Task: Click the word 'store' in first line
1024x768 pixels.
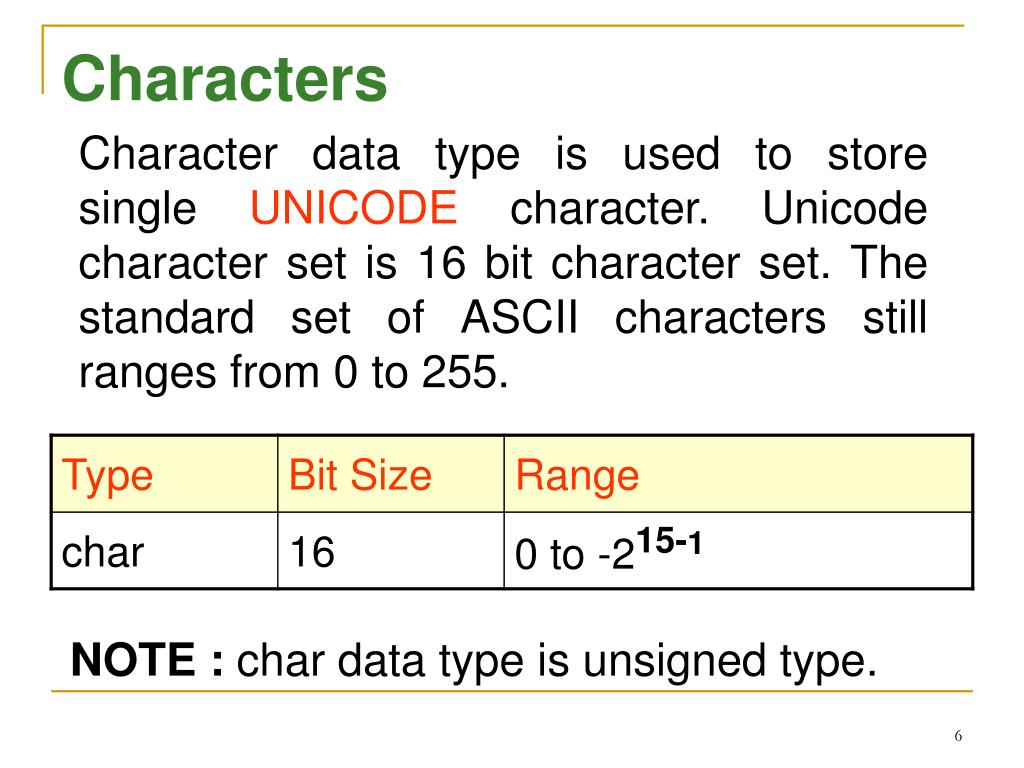Action: pyautogui.click(x=877, y=155)
